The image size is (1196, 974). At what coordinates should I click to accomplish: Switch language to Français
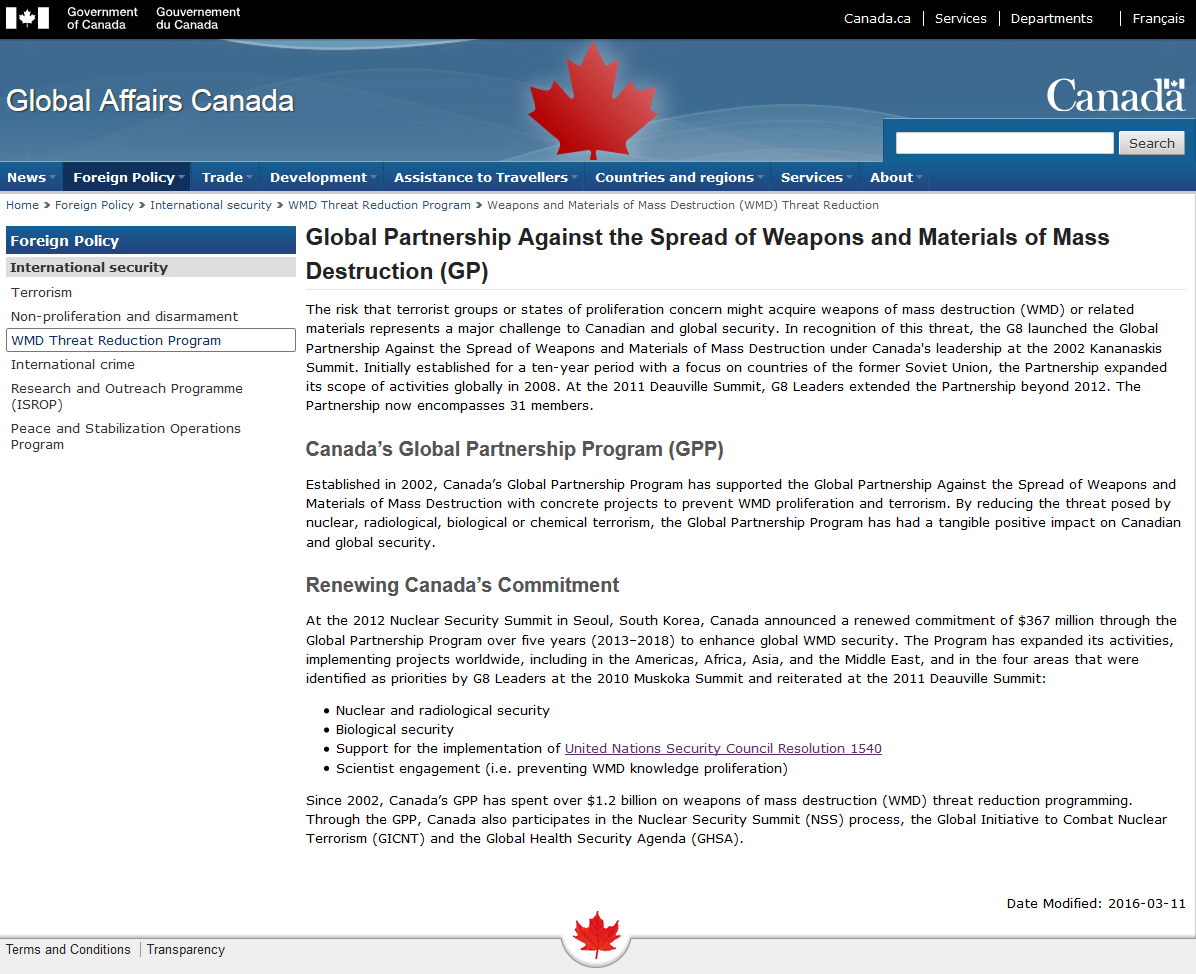coord(1158,18)
